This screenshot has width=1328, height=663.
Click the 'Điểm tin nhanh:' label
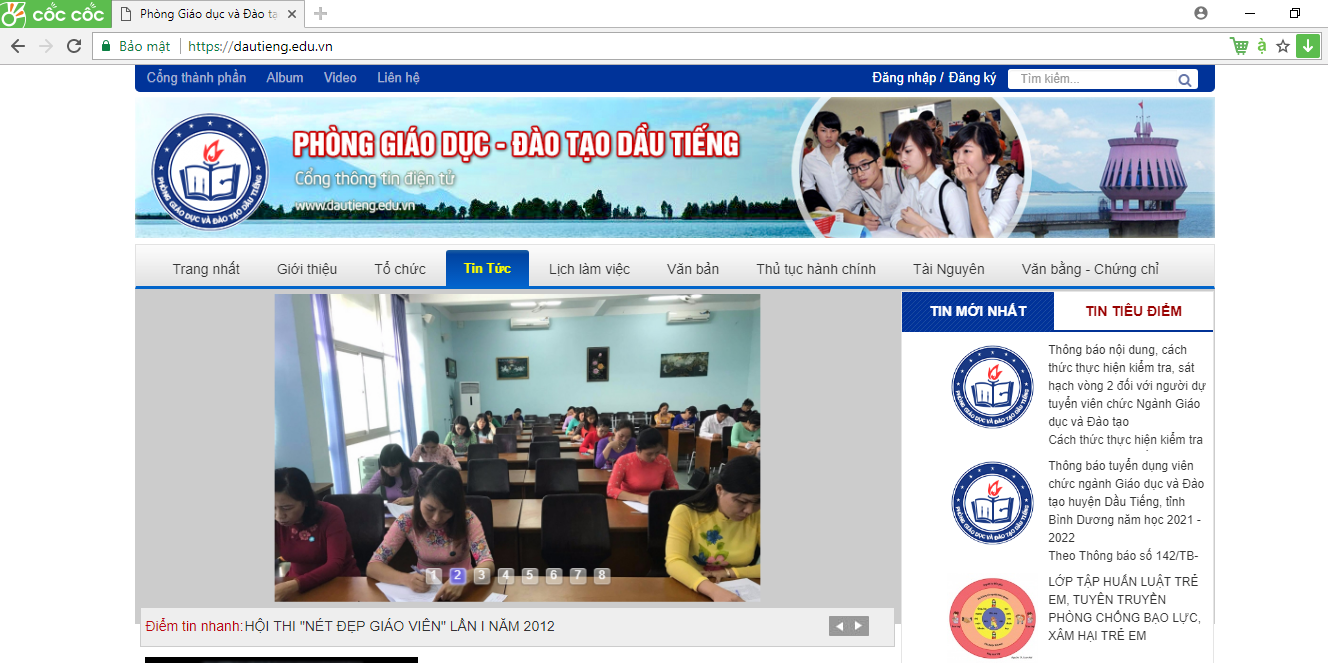click(194, 626)
